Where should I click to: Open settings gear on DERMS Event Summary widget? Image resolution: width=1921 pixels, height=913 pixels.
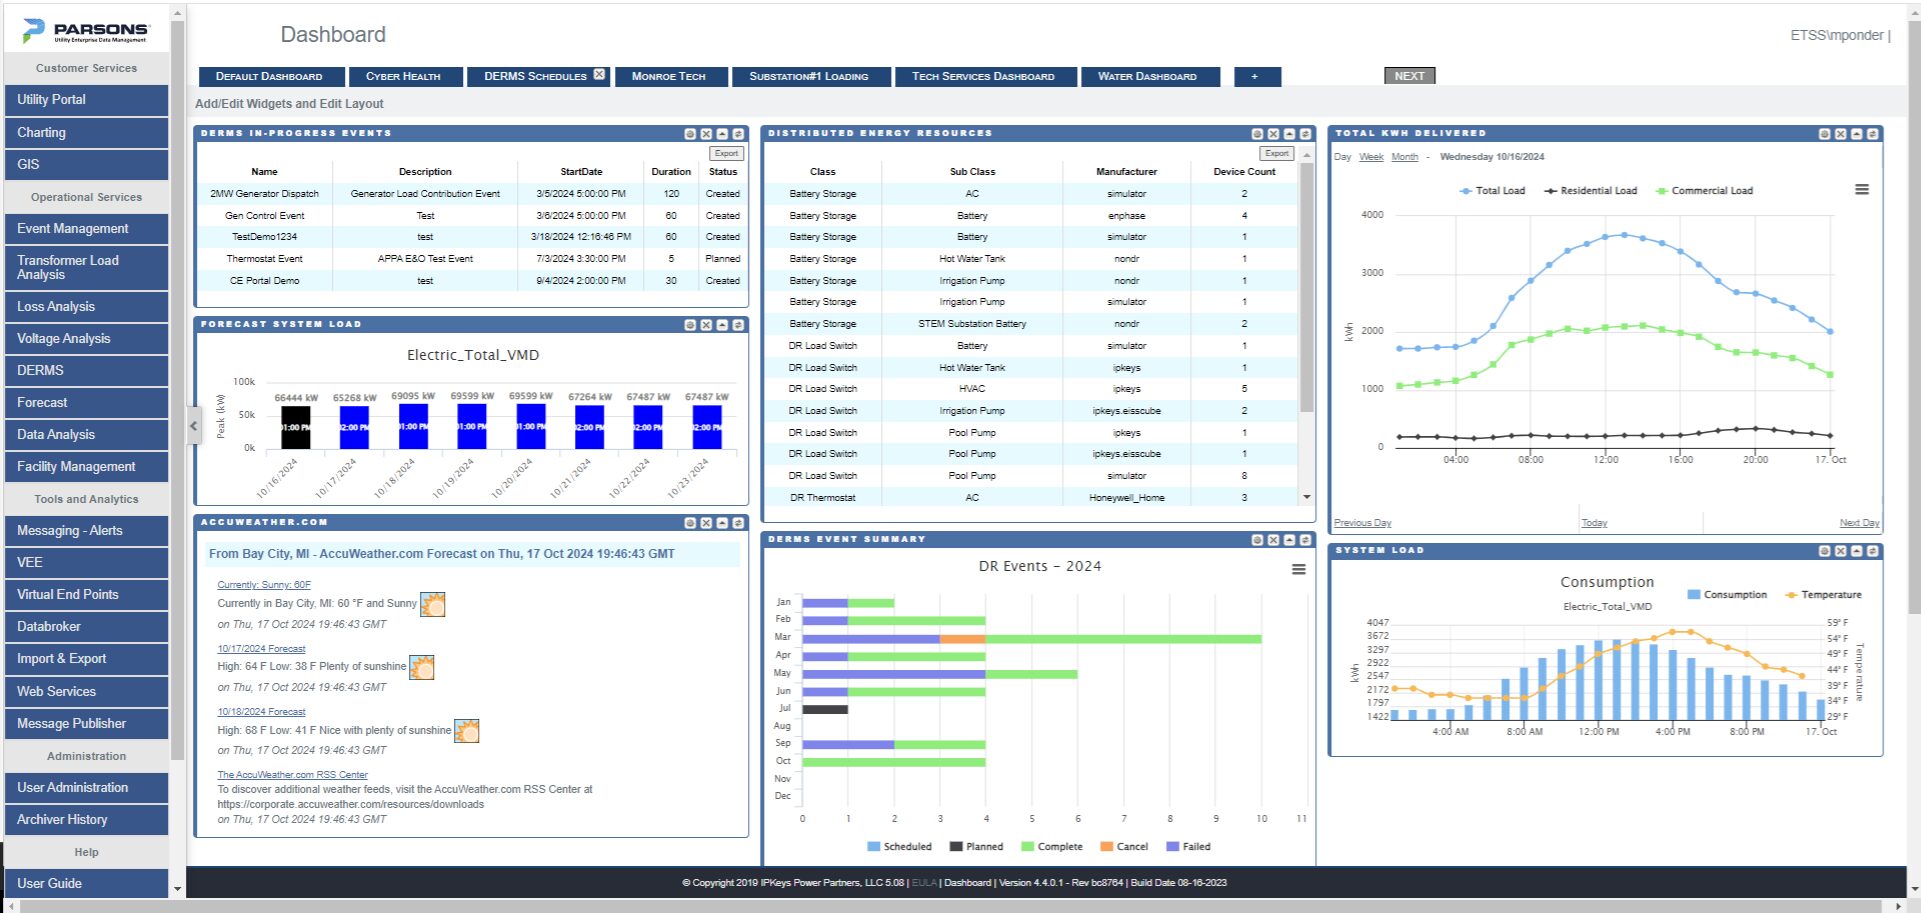1257,540
